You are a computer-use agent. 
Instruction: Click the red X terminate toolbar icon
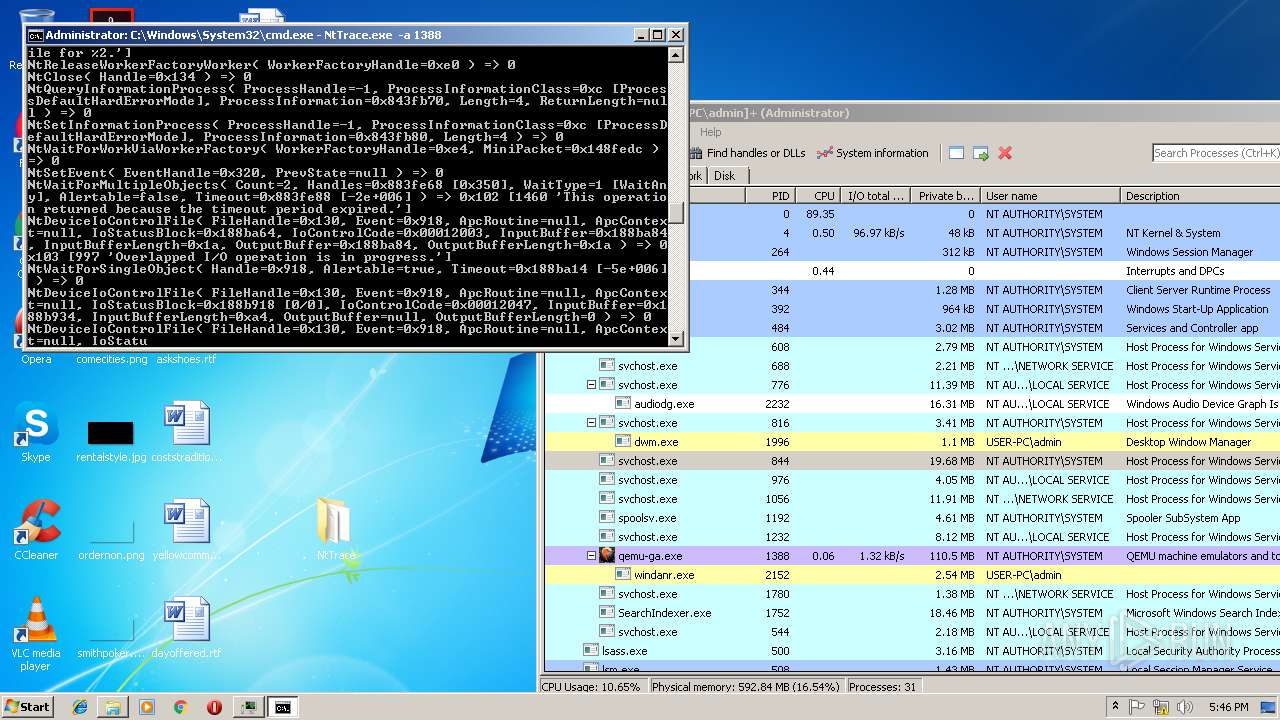[1005, 153]
